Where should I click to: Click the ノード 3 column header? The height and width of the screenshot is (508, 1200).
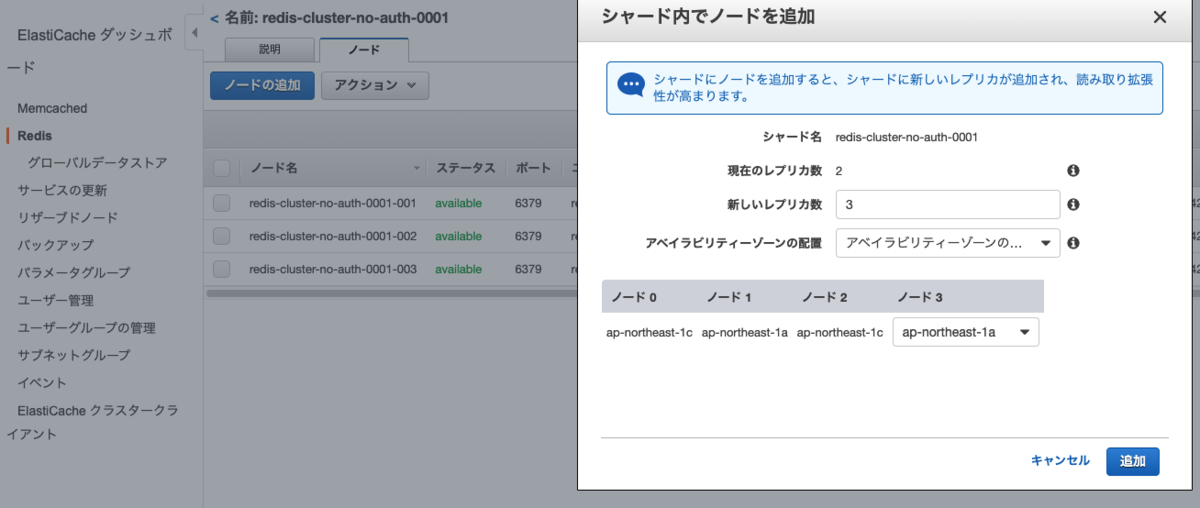point(920,297)
